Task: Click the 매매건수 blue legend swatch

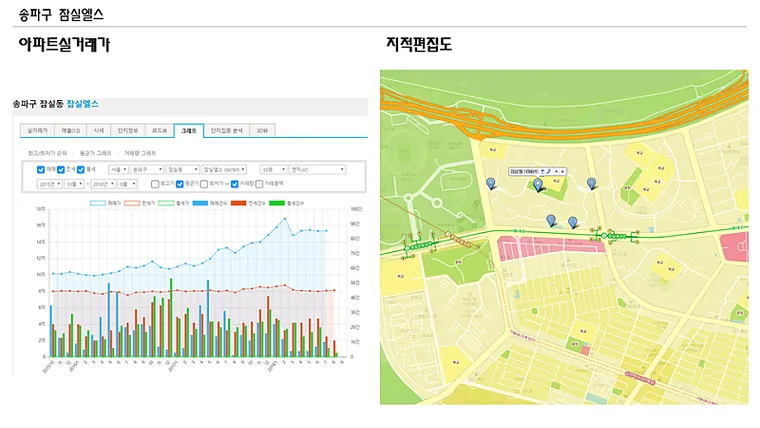Action: coord(200,204)
